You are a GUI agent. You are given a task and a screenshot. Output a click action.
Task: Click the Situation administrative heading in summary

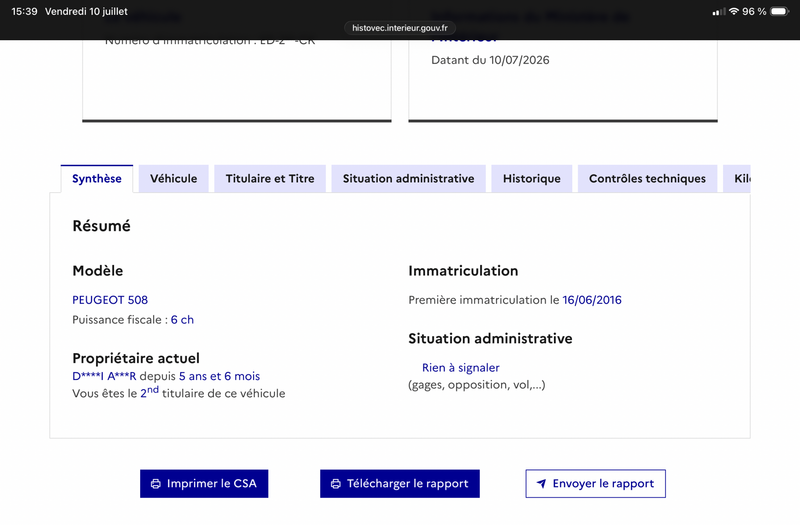[x=490, y=339]
